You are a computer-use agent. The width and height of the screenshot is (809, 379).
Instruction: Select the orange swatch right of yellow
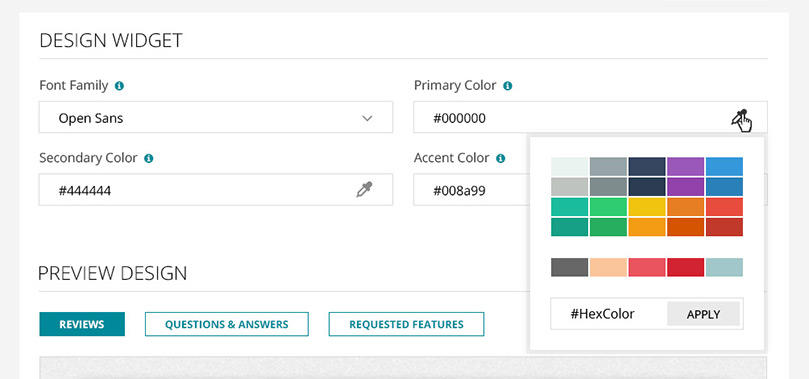pos(686,207)
